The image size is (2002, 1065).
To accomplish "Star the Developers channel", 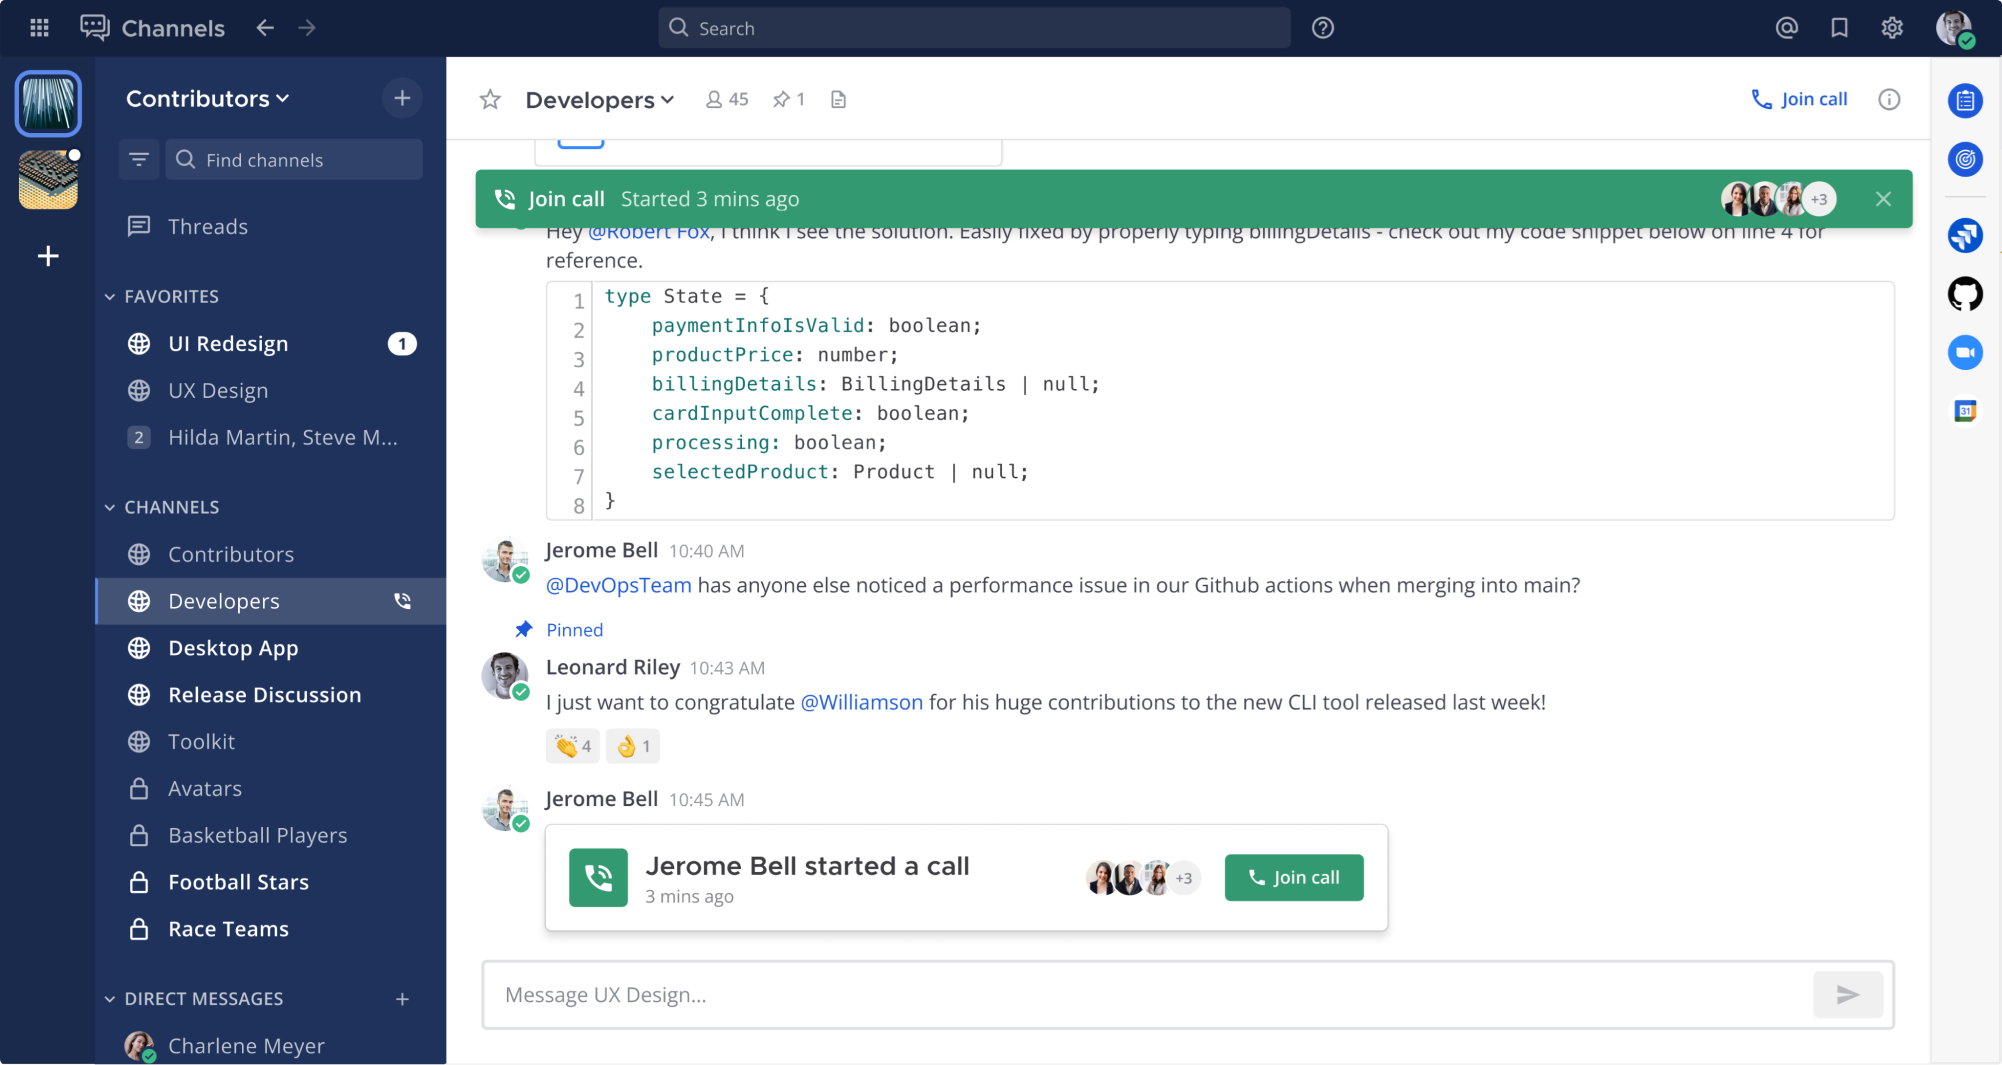I will (x=489, y=99).
